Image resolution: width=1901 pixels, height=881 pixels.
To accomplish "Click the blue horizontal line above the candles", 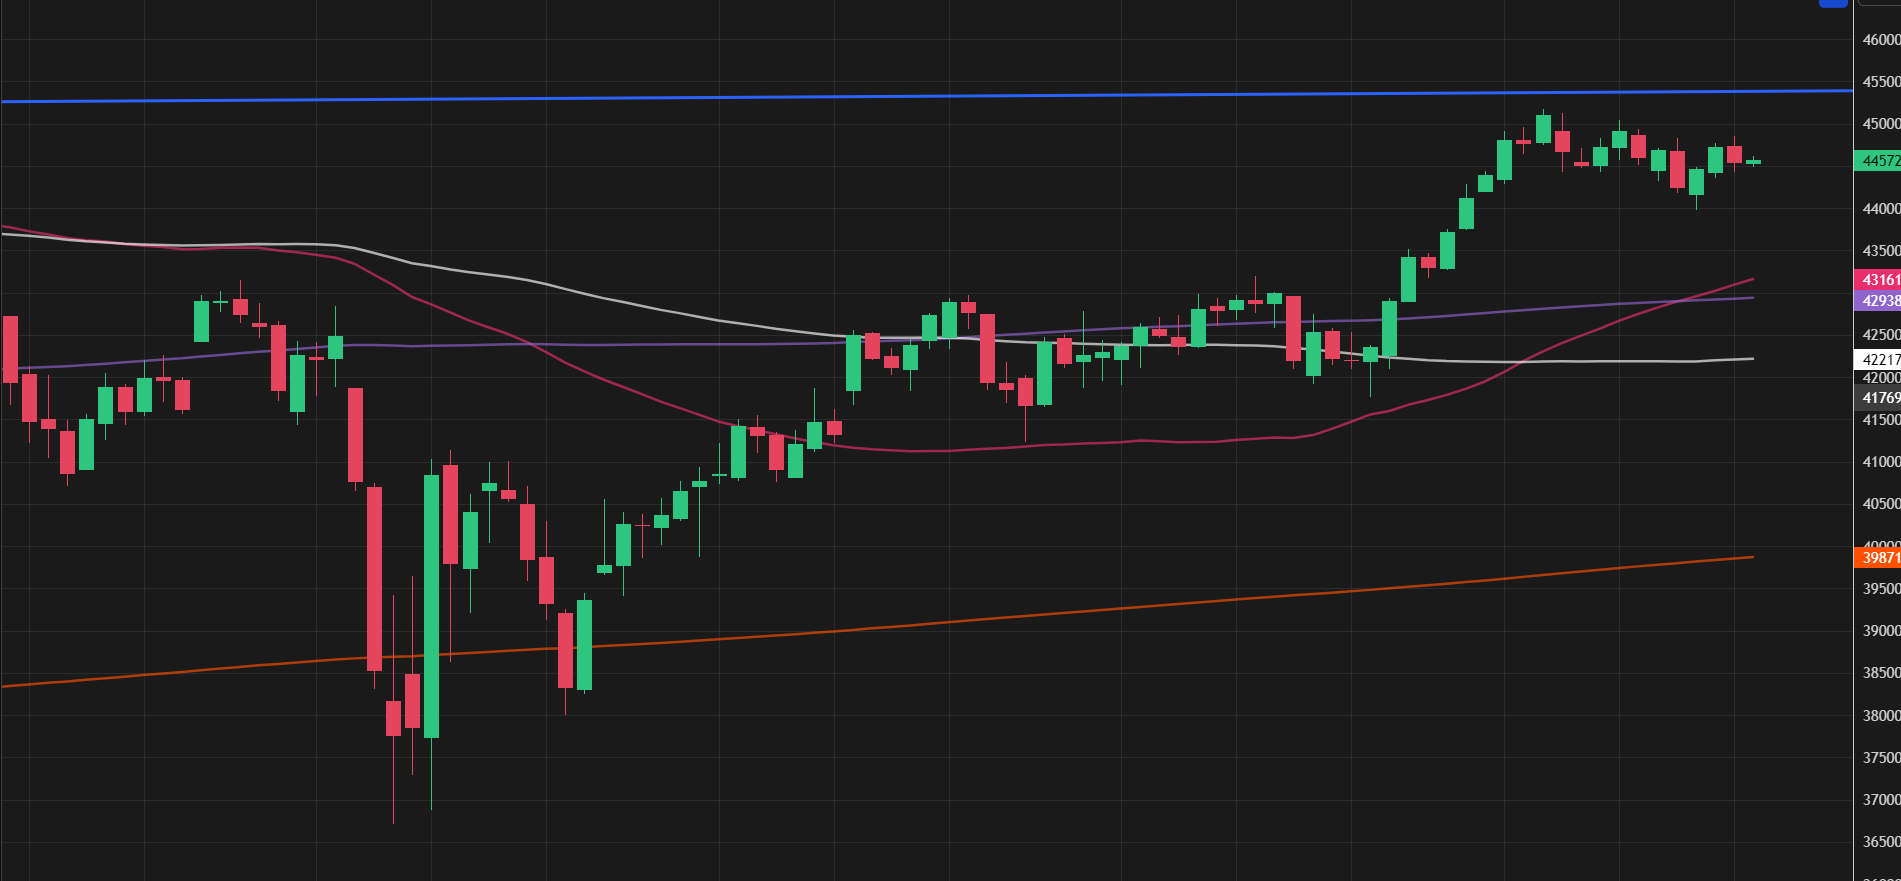I will (900, 96).
